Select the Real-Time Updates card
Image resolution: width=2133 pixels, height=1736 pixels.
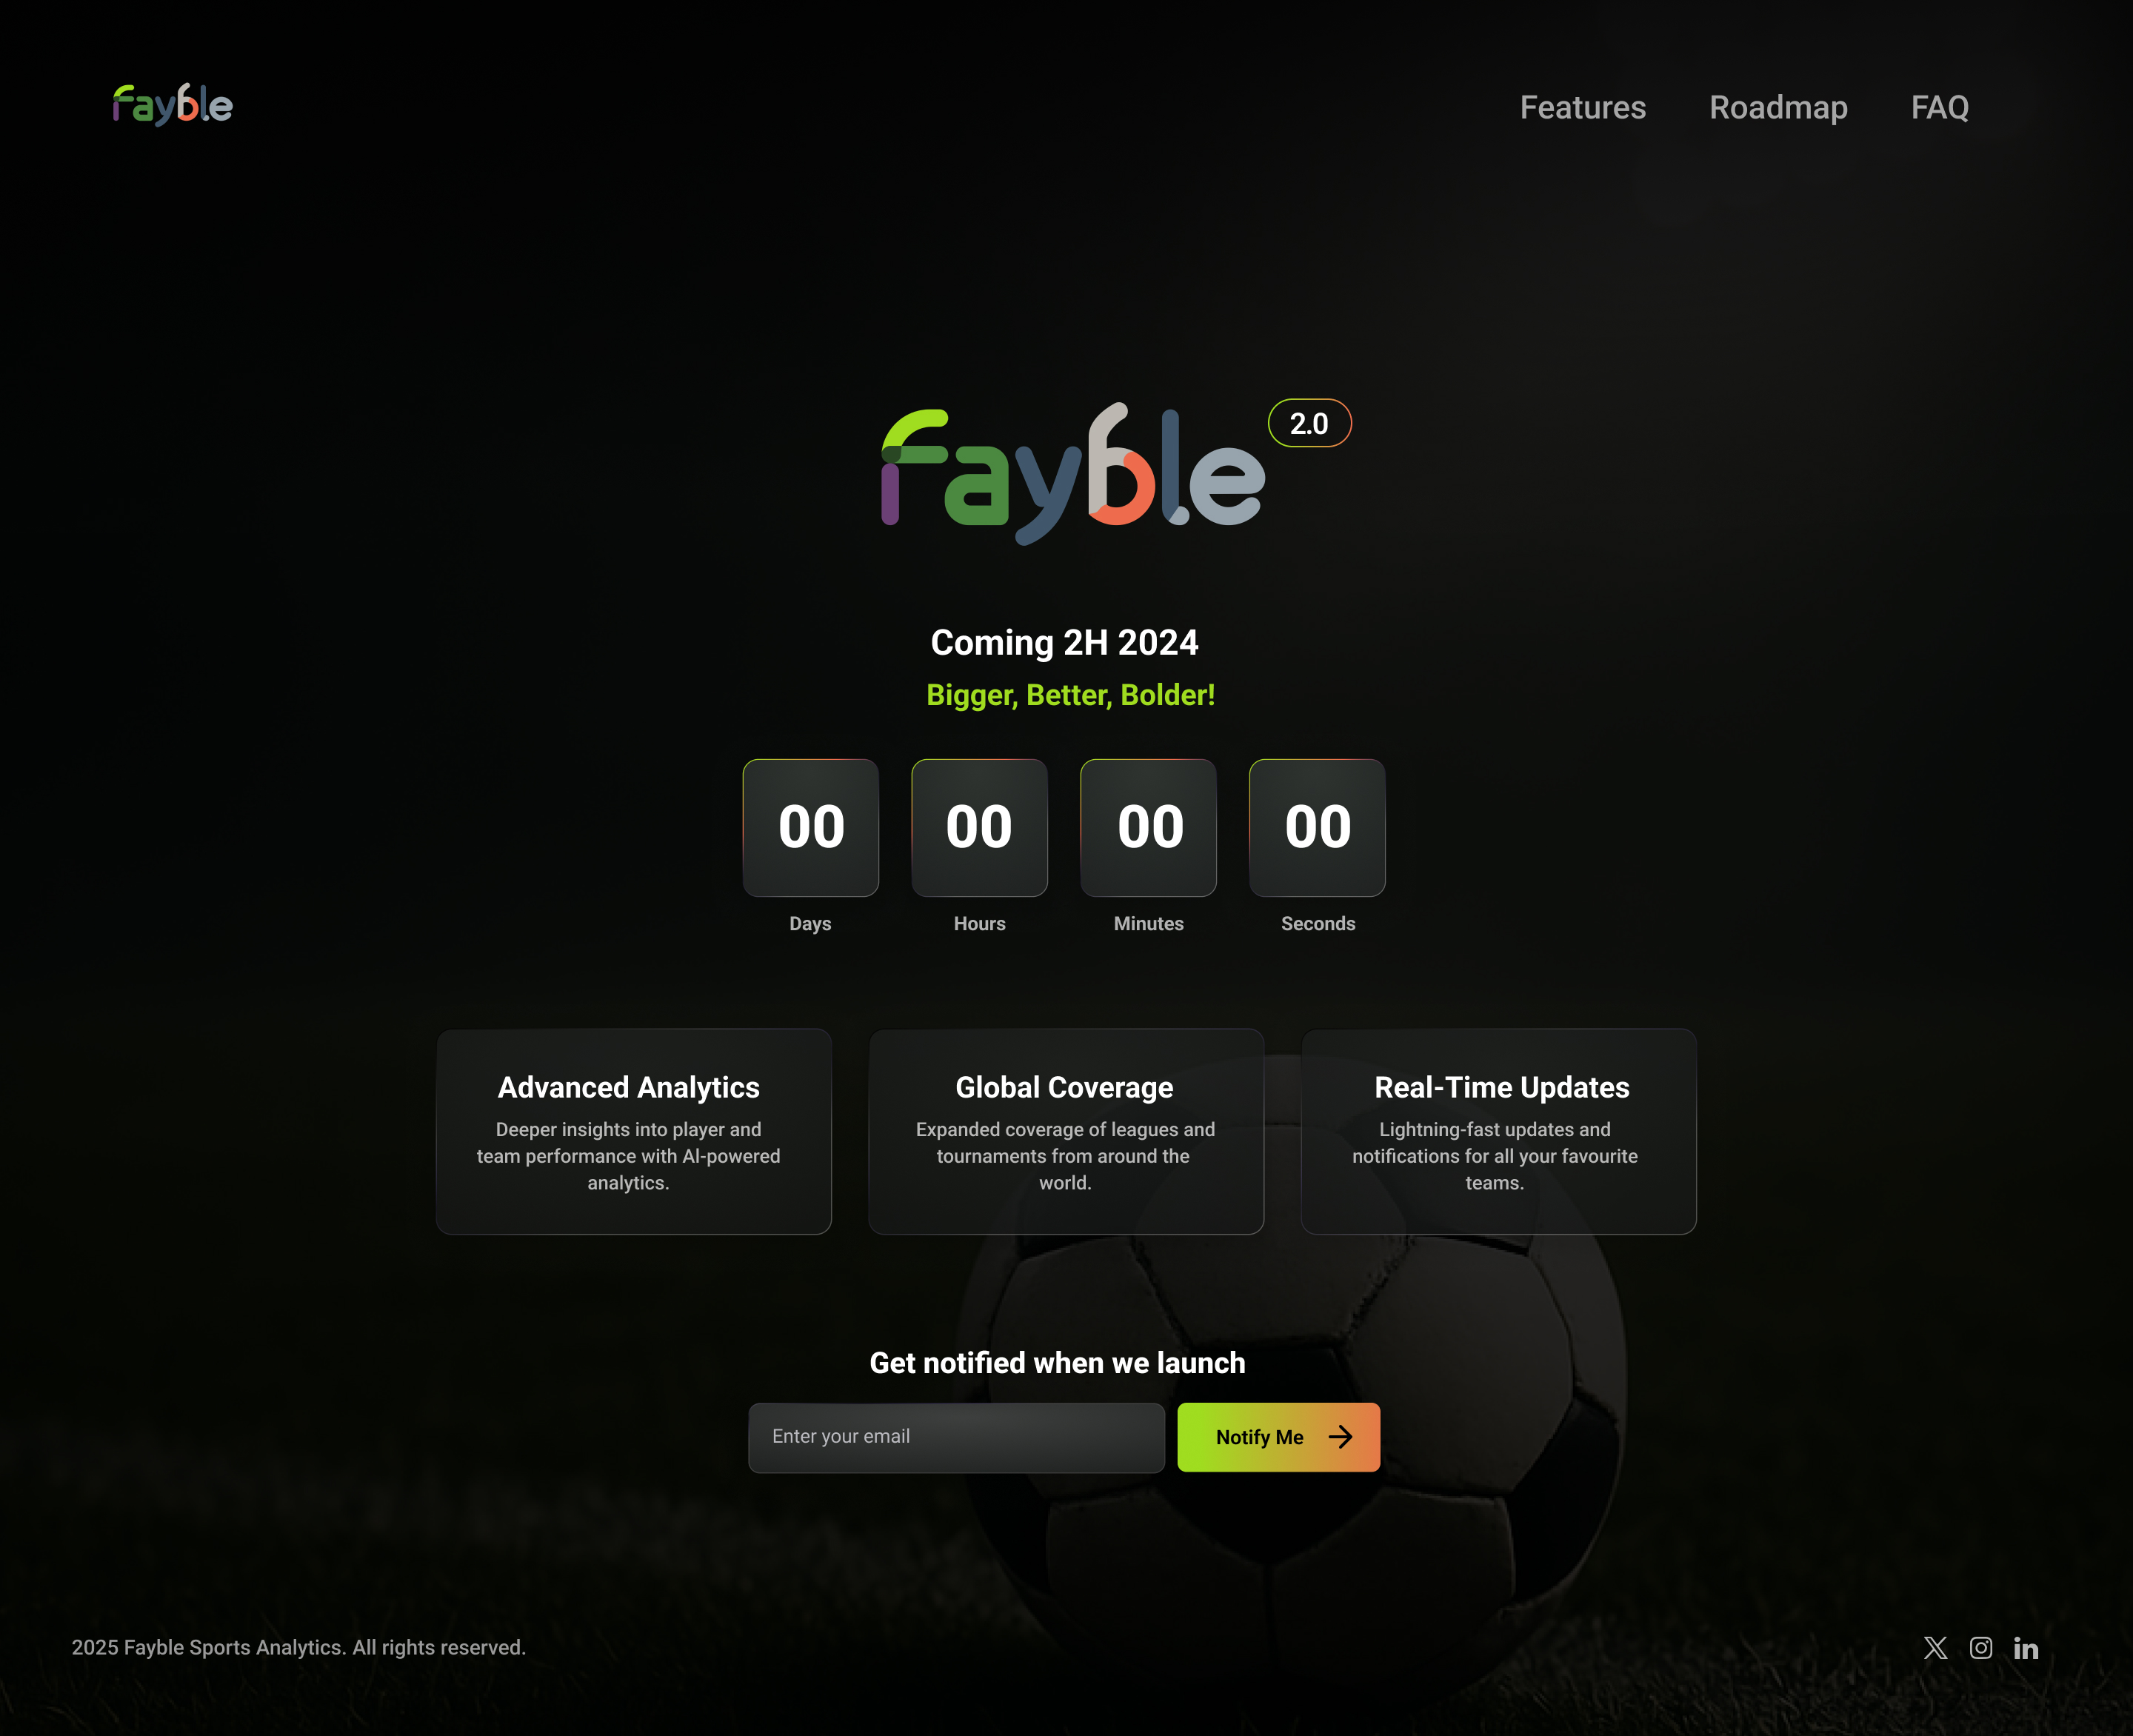[x=1498, y=1131]
